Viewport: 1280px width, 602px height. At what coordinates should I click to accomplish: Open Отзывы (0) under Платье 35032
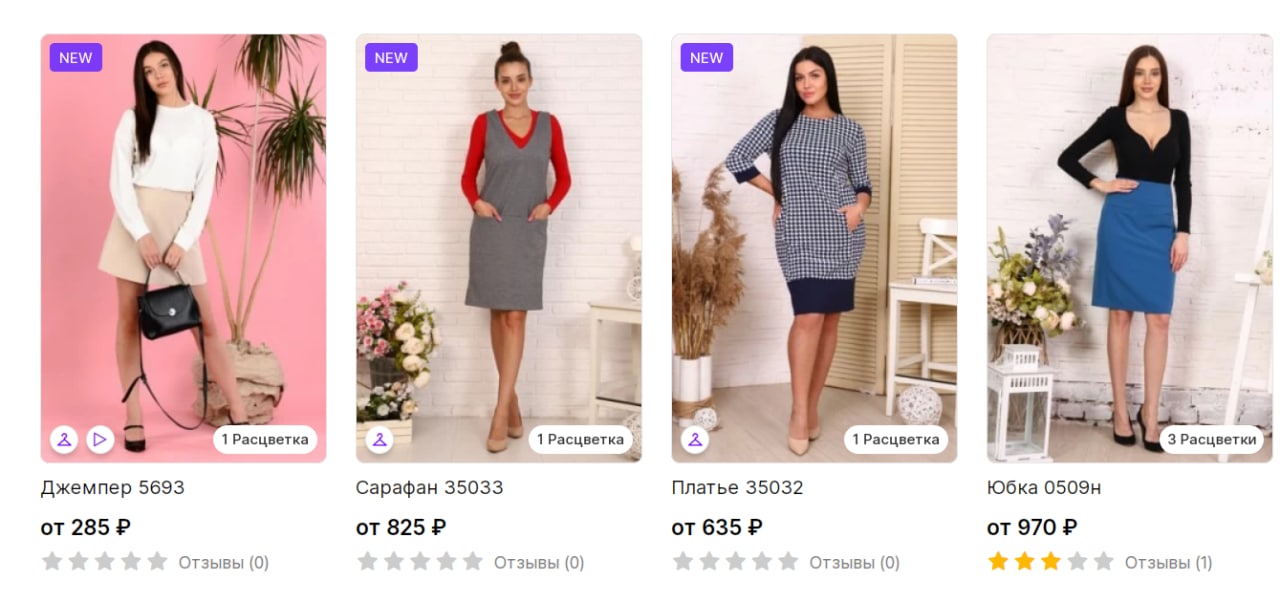click(854, 563)
